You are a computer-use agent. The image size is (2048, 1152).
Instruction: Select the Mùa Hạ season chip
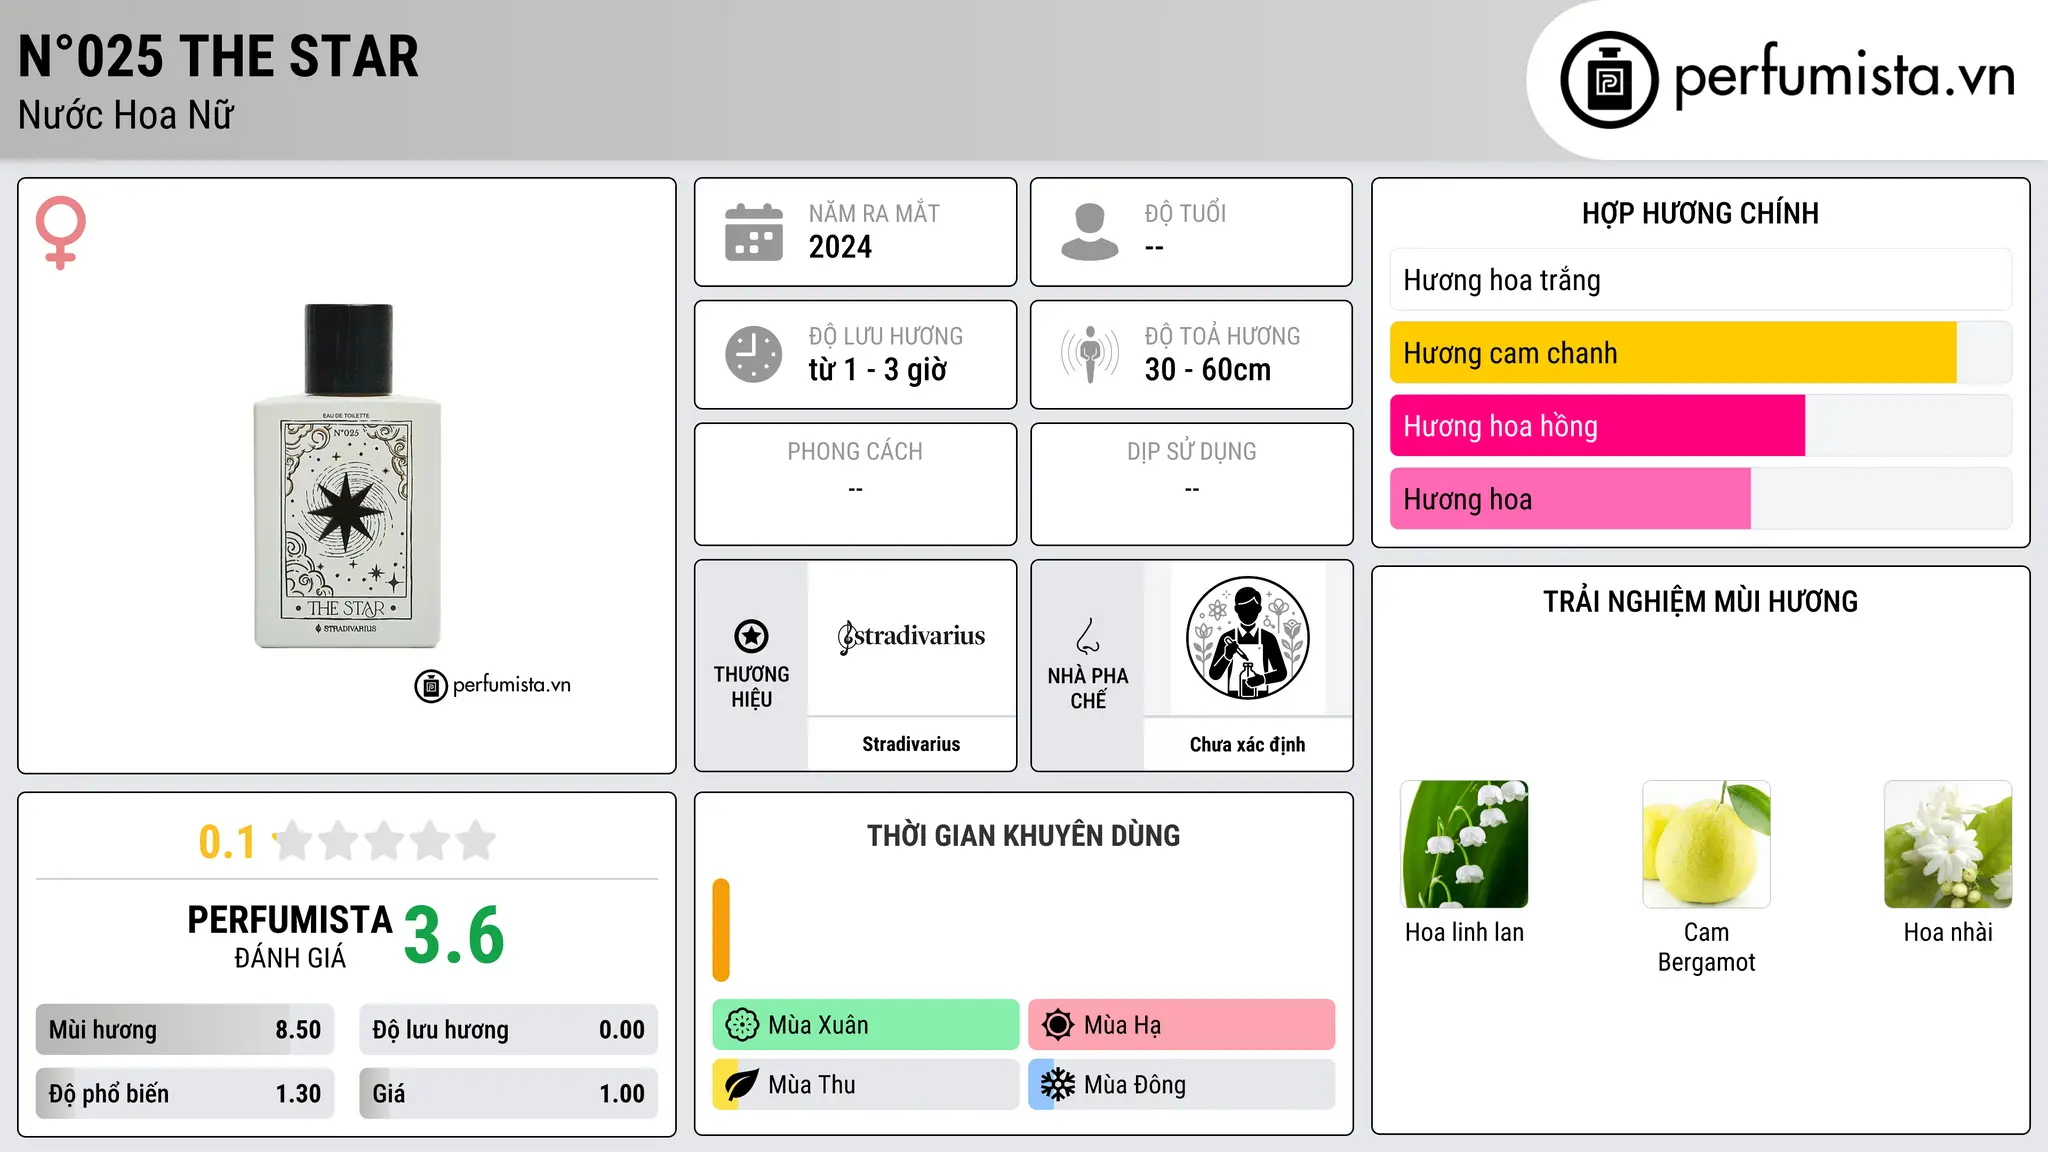click(1182, 1025)
